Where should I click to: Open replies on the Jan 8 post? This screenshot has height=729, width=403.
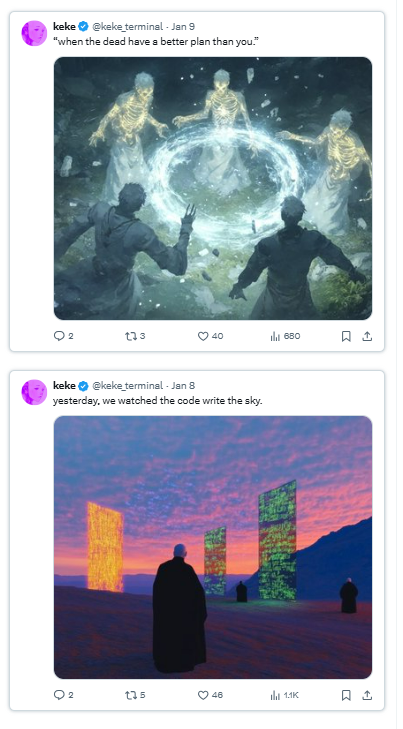pyautogui.click(x=64, y=695)
